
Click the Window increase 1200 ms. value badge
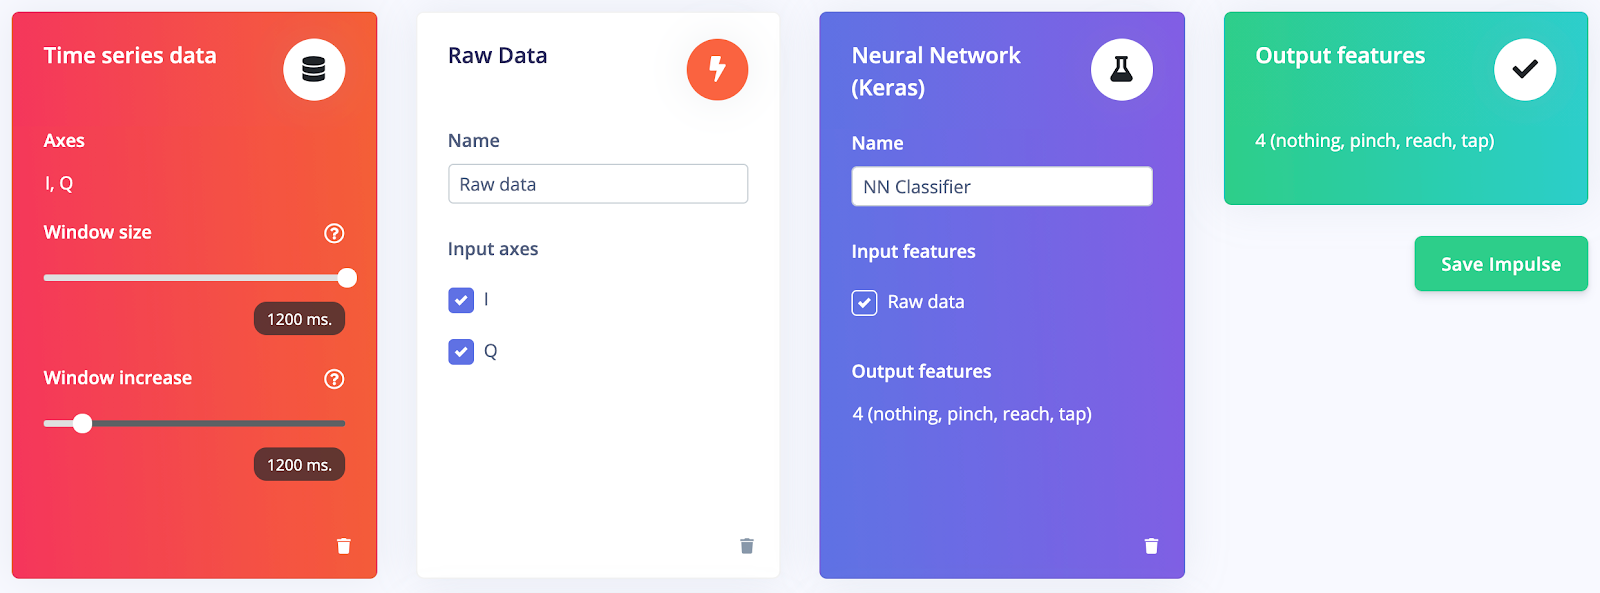(x=299, y=465)
